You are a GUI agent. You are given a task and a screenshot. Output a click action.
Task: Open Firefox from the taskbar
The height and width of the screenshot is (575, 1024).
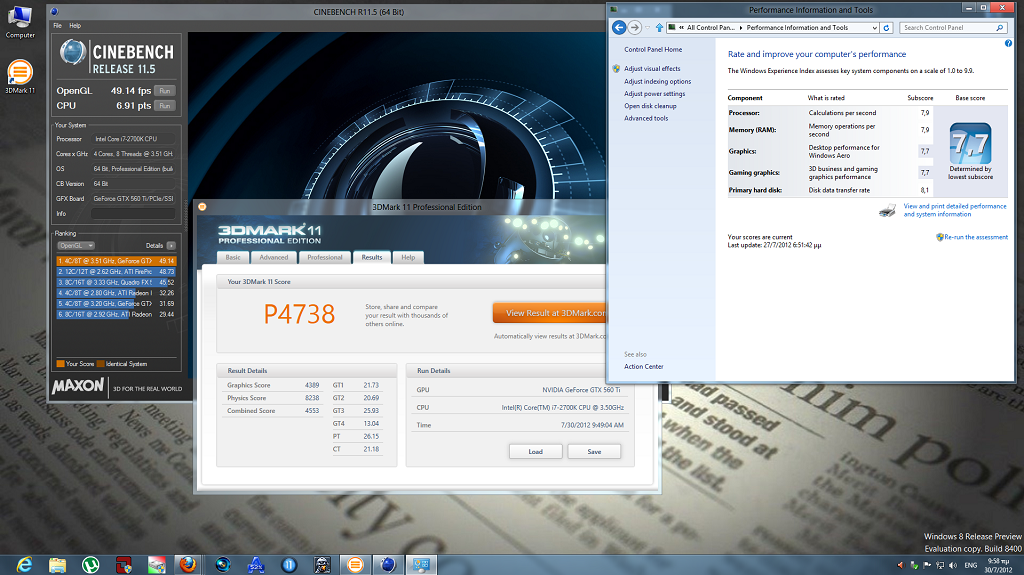click(188, 565)
